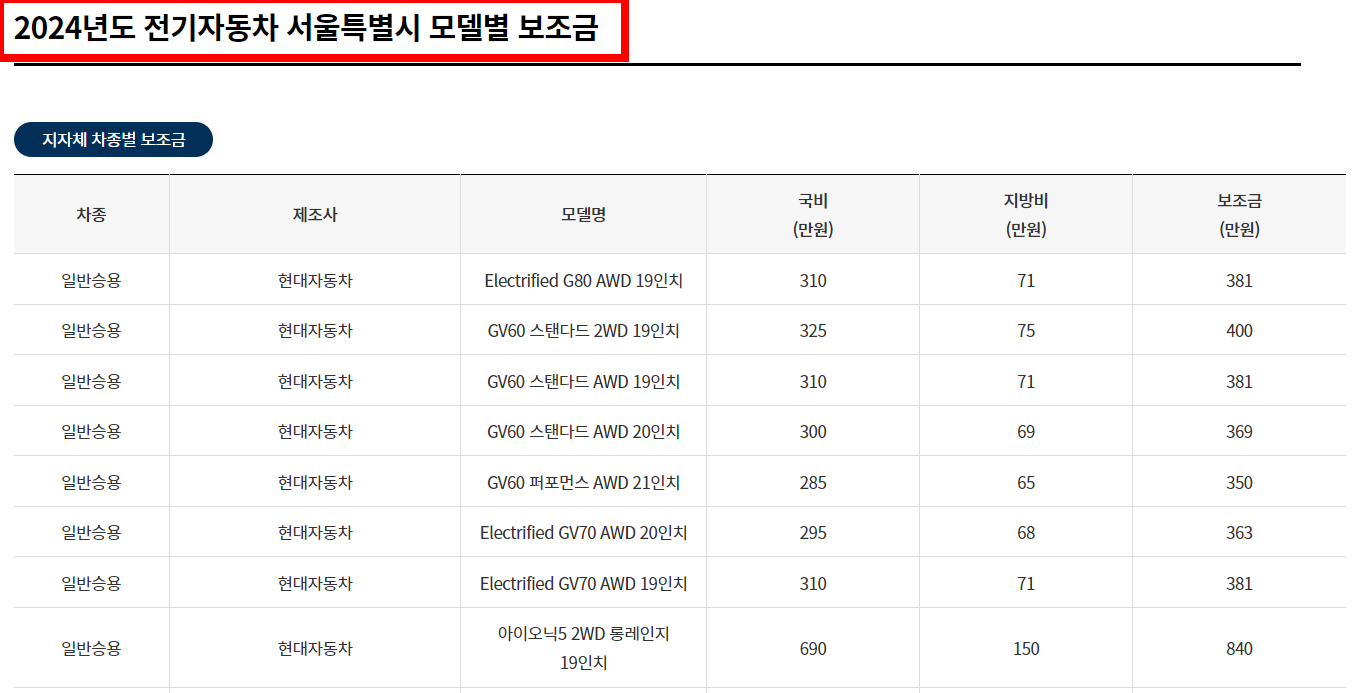The image size is (1361, 693).
Task: Click 일반승용 in the GV60 2WD row
Action: coord(91,331)
